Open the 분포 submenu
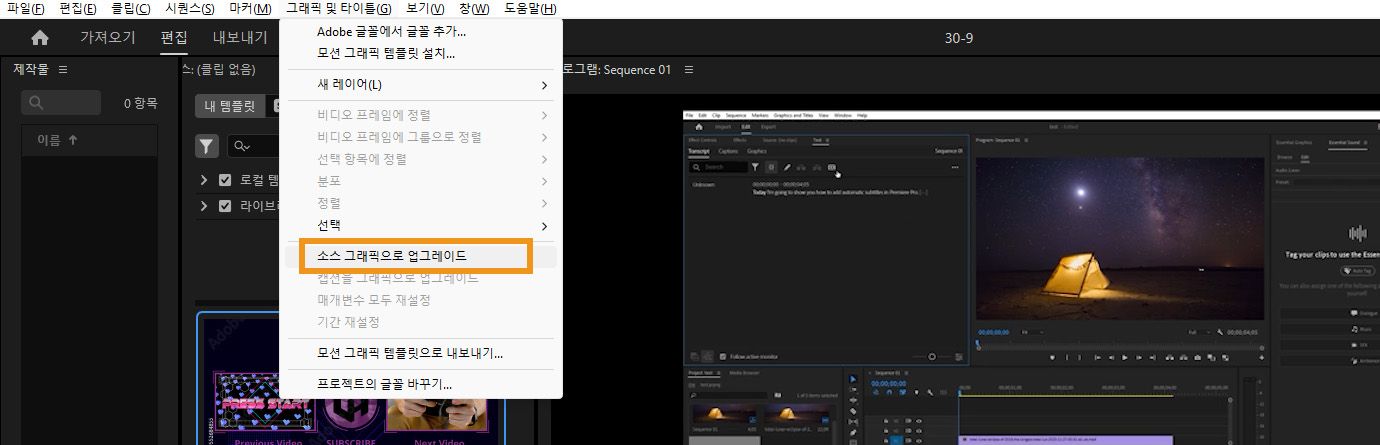Image resolution: width=1380 pixels, height=445 pixels. (420, 181)
